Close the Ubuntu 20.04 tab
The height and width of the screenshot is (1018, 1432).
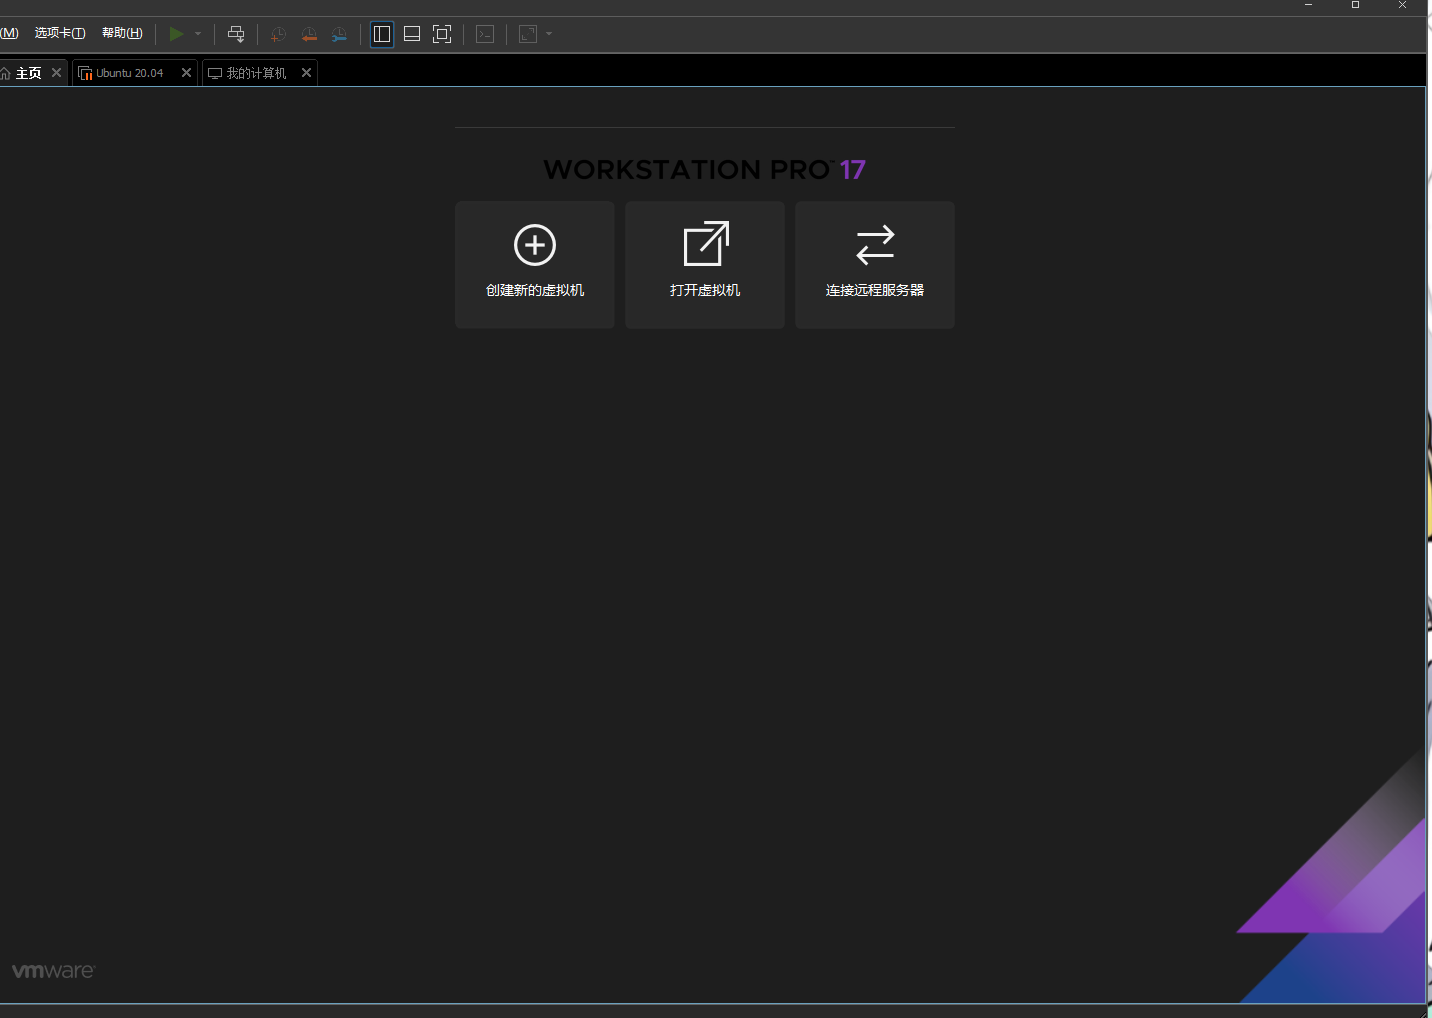186,73
